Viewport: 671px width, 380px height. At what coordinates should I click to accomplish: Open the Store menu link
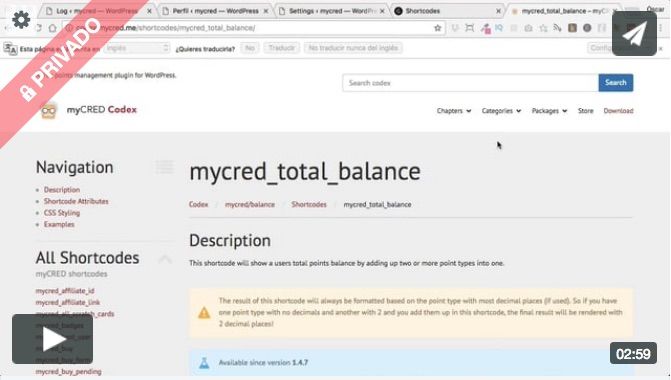pos(585,111)
